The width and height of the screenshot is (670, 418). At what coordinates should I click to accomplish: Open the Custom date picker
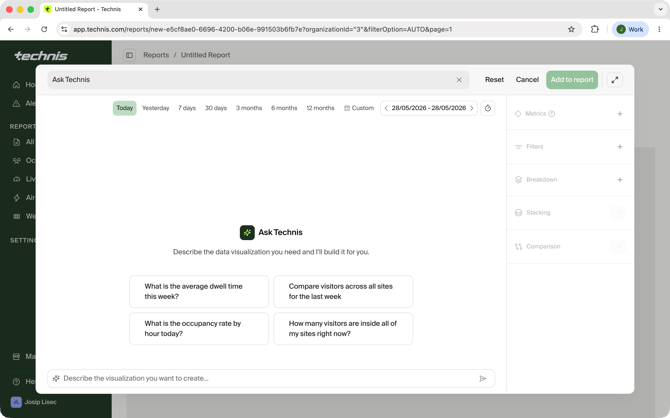[359, 108]
